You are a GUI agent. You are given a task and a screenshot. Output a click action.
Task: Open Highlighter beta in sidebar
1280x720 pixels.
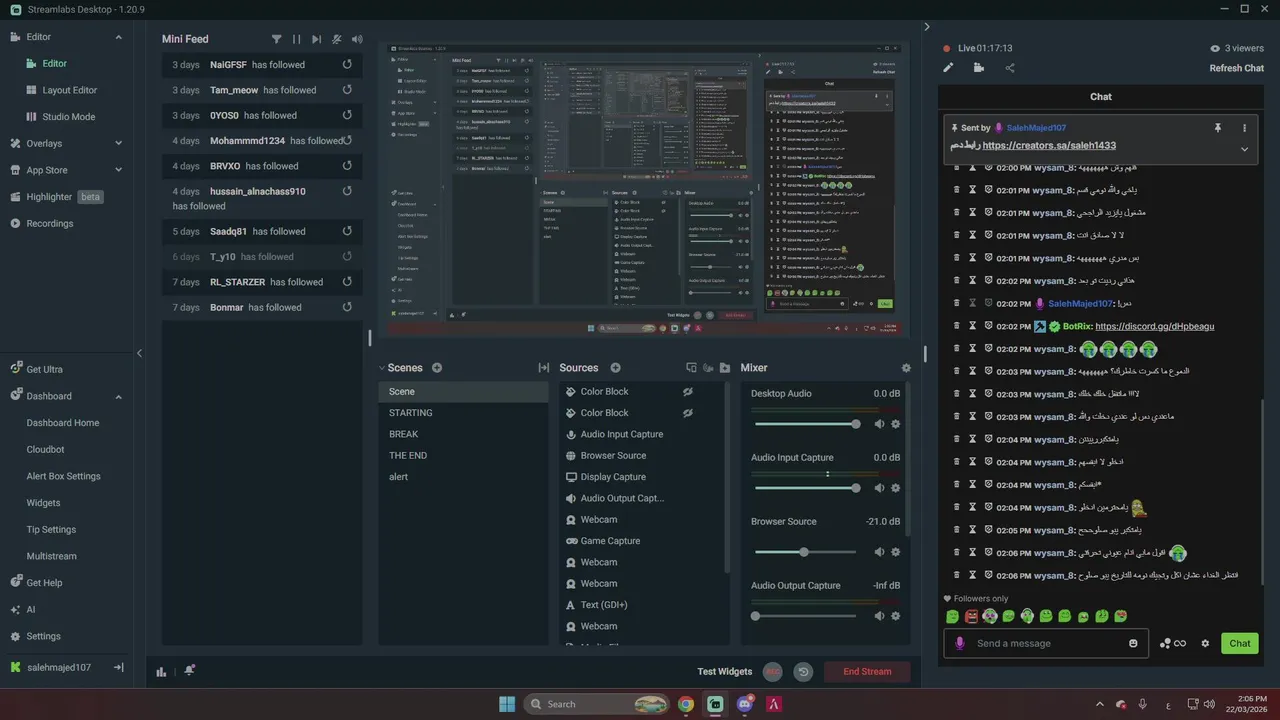pos(66,197)
